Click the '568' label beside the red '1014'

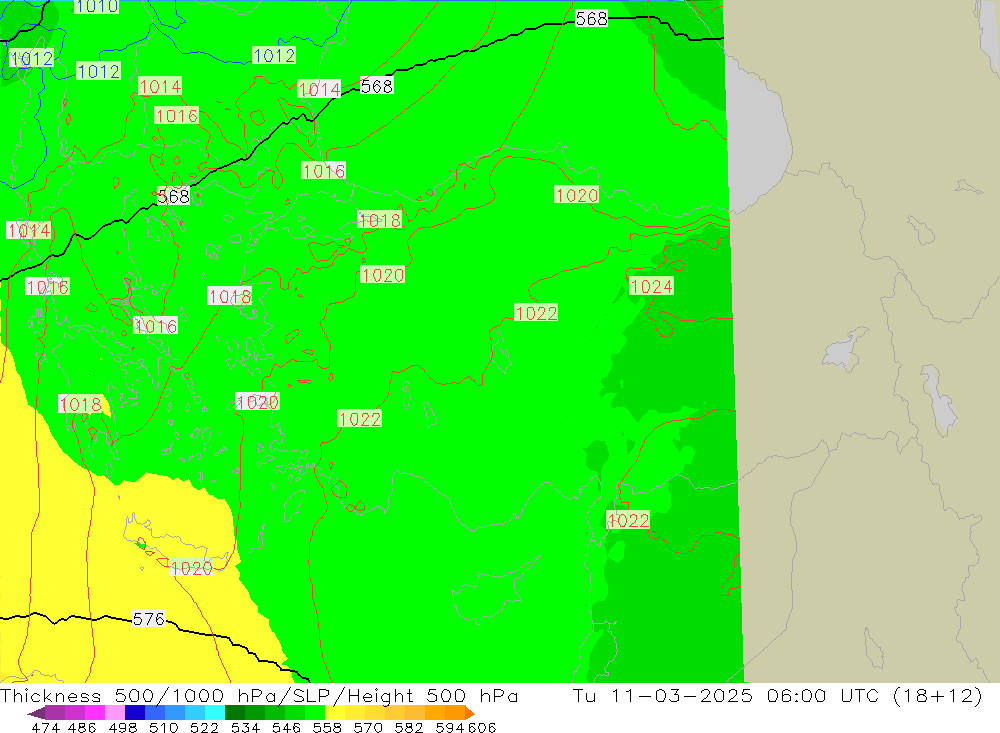pos(376,85)
